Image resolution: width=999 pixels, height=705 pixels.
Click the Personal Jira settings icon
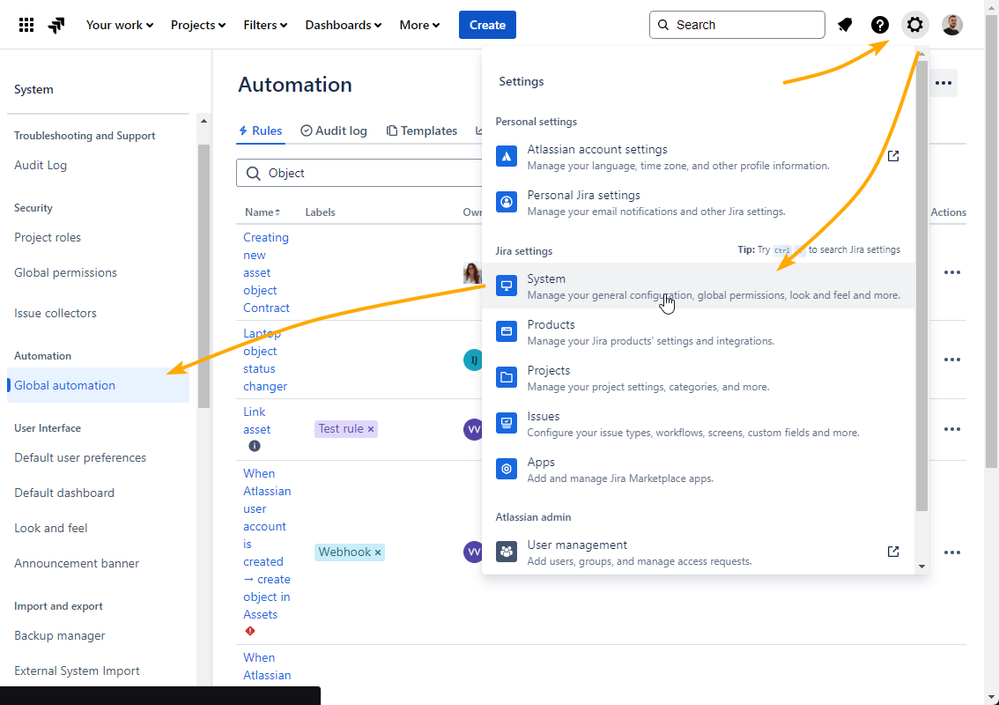tap(507, 203)
